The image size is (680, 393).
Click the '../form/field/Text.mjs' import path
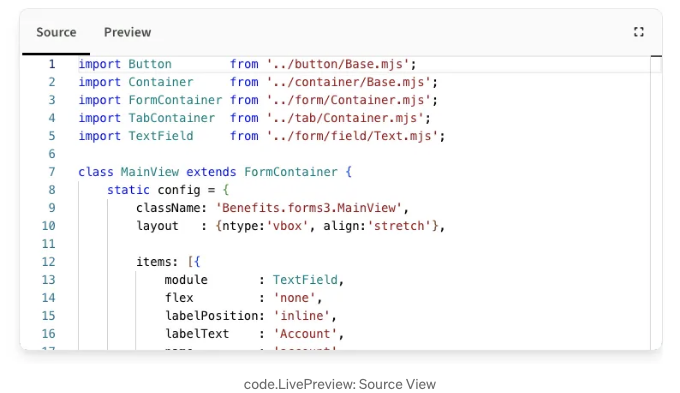(353, 136)
